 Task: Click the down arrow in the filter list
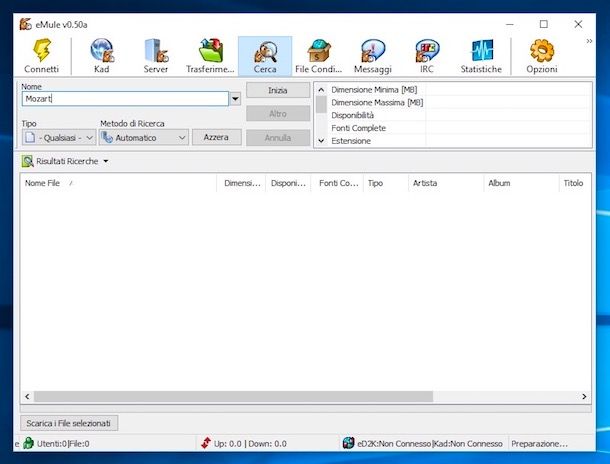[321, 141]
